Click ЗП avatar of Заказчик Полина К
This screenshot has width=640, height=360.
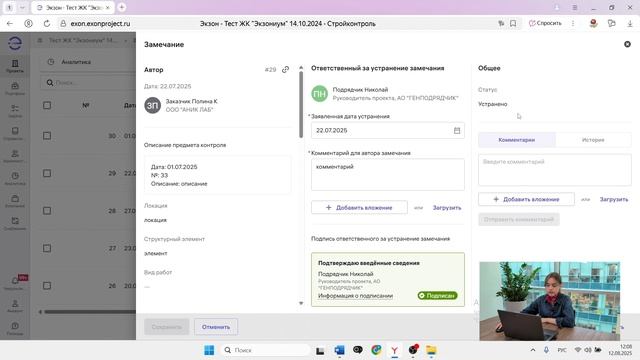[152, 105]
